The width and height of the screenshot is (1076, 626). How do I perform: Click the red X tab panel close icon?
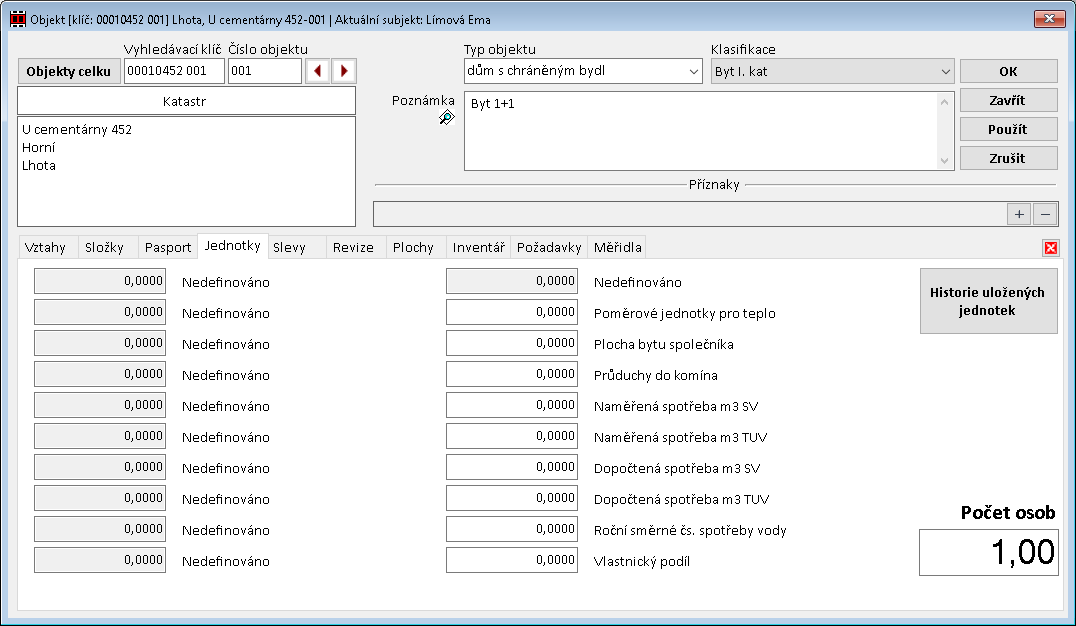[1051, 248]
